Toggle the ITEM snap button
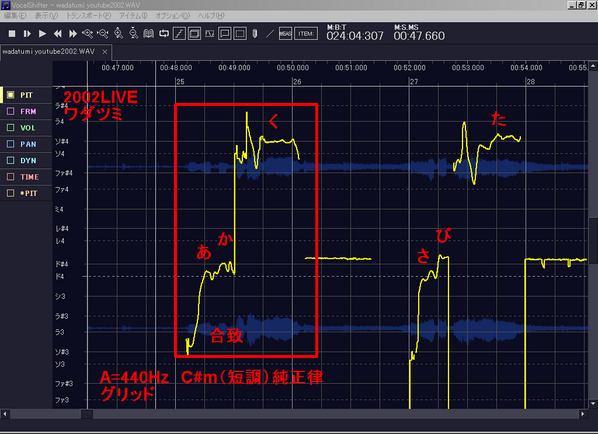The width and height of the screenshot is (598, 434). point(306,34)
